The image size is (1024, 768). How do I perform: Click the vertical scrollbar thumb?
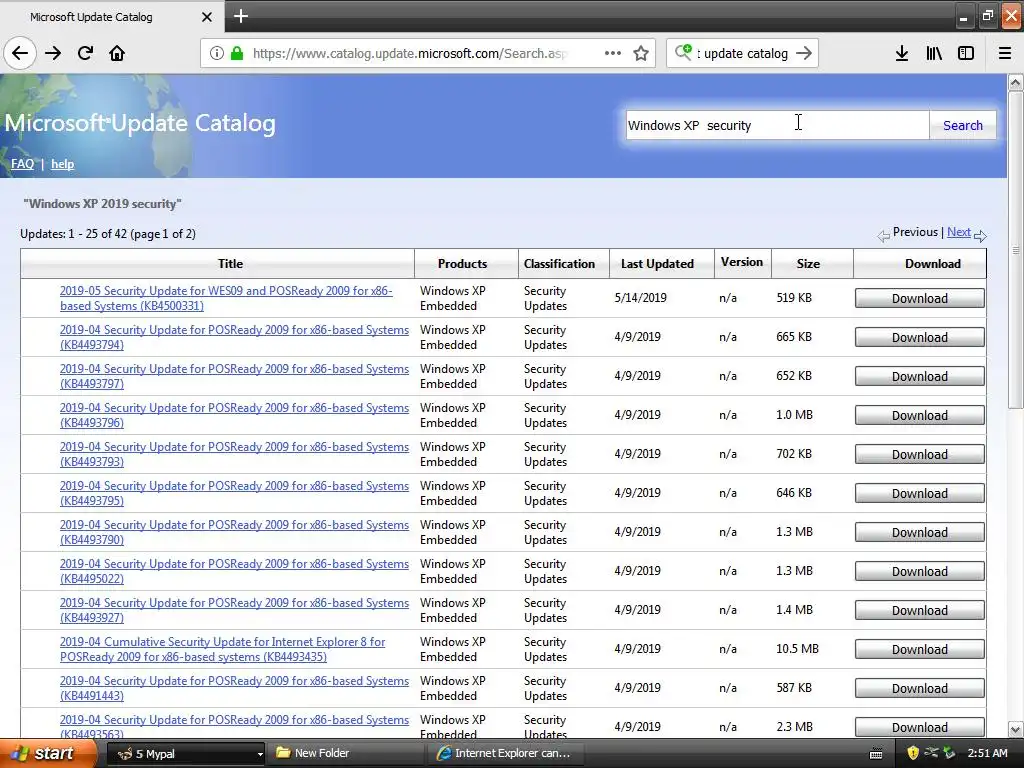[1016, 250]
